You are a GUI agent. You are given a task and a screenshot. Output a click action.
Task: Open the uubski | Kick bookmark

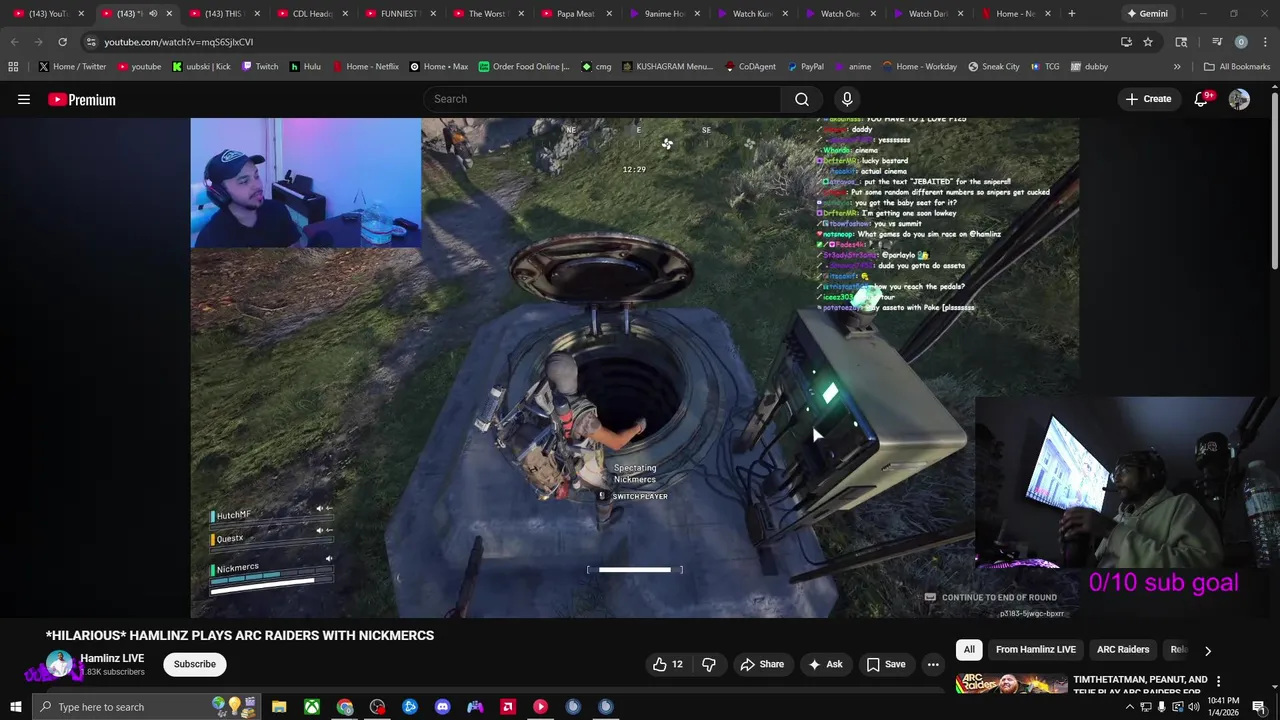[200, 67]
